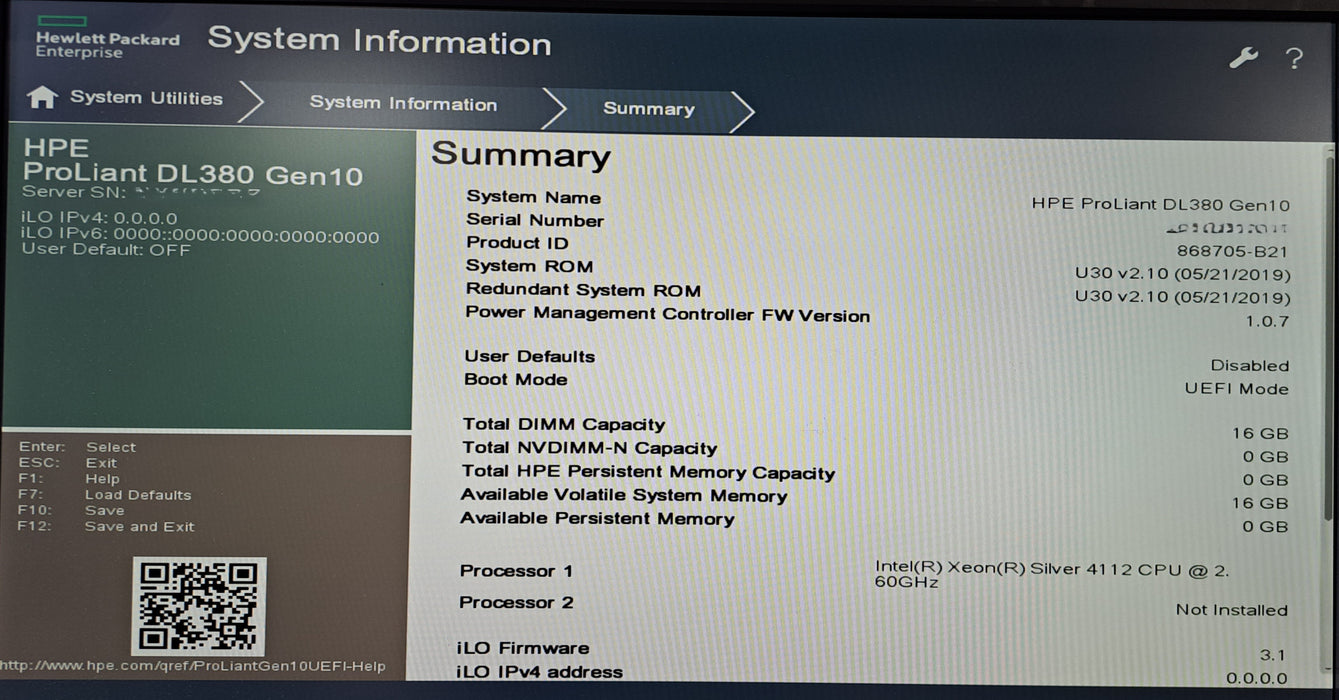Click the home icon in breadcrumb
This screenshot has height=700, width=1339.
click(42, 98)
